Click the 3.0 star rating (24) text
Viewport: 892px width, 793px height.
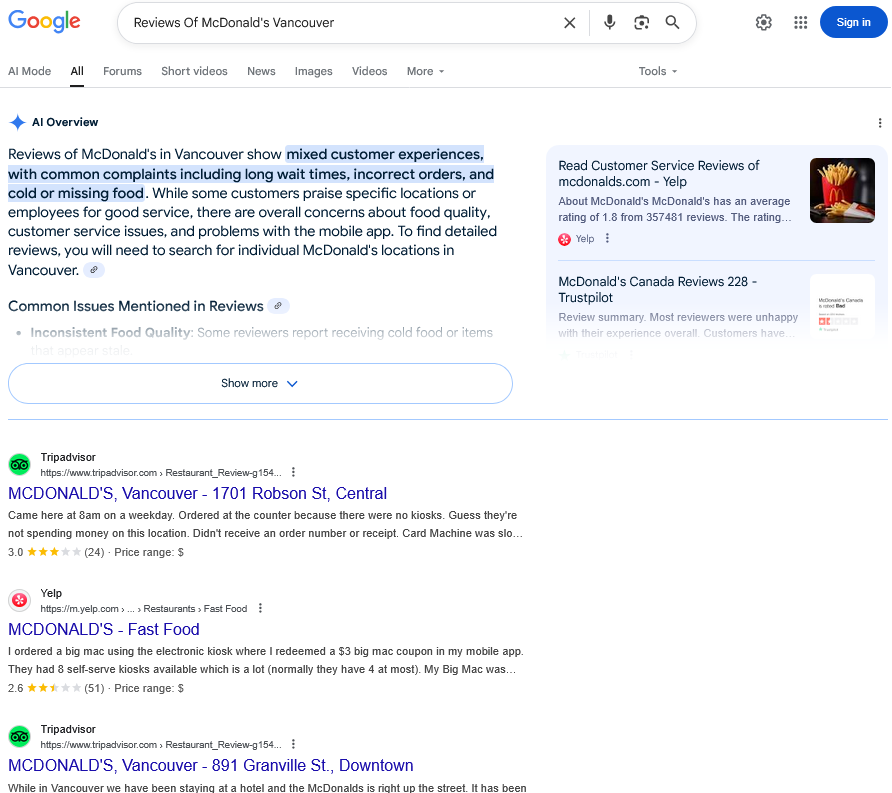click(56, 552)
